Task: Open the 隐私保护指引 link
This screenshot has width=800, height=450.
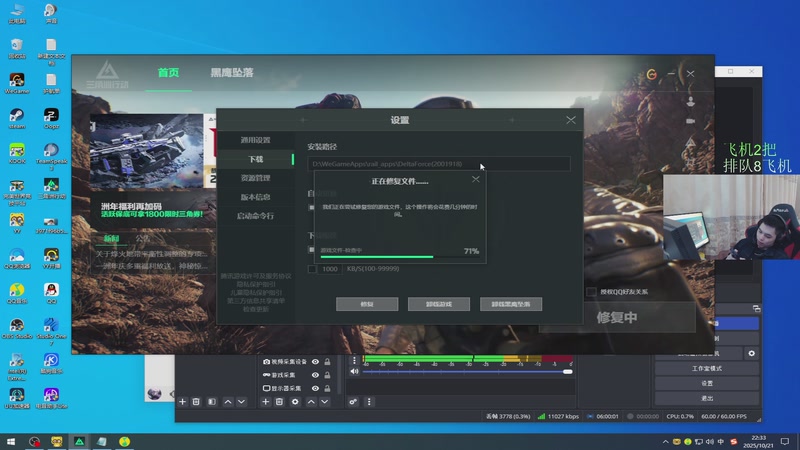Action: click(256, 284)
